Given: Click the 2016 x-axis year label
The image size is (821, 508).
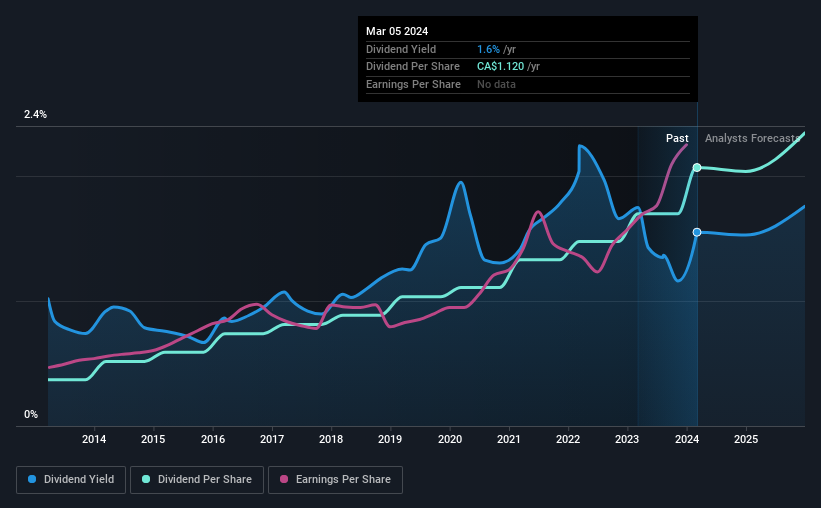Looking at the screenshot, I should click(x=213, y=439).
